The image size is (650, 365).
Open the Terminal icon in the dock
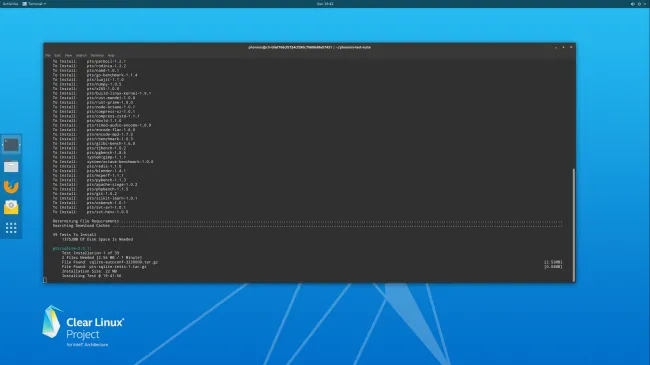coord(11,145)
